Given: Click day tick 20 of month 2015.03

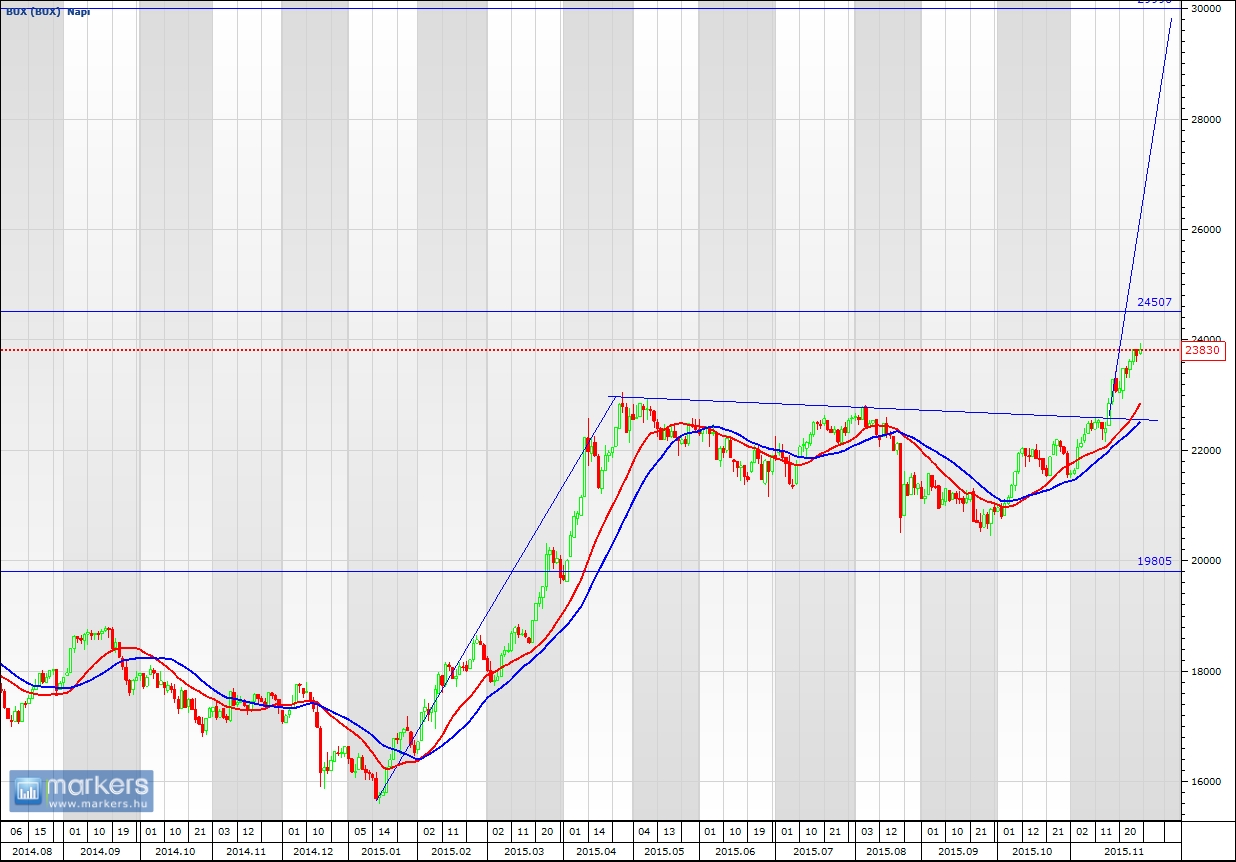Looking at the screenshot, I should [x=547, y=832].
